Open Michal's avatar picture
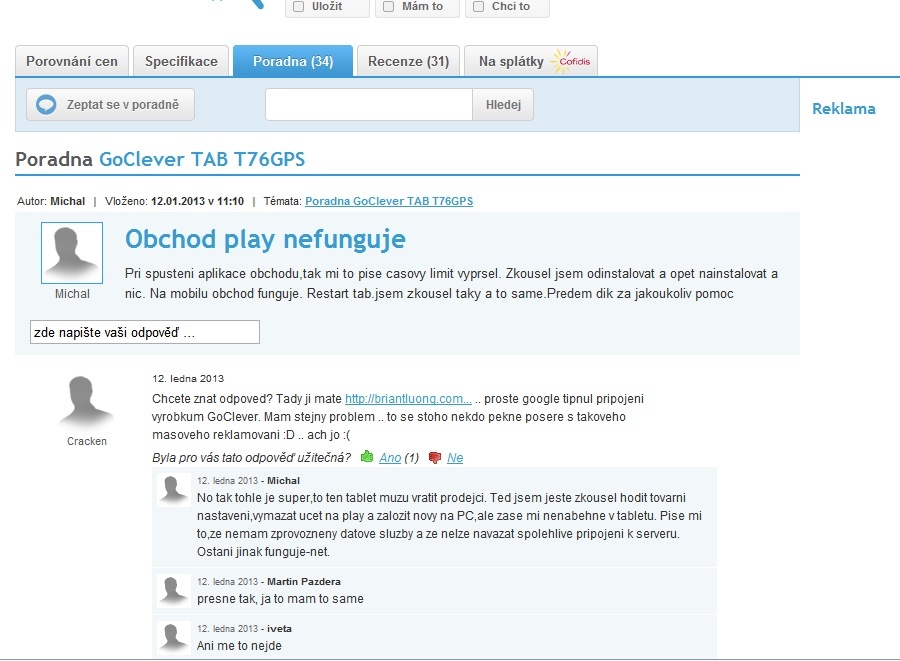 tap(70, 254)
